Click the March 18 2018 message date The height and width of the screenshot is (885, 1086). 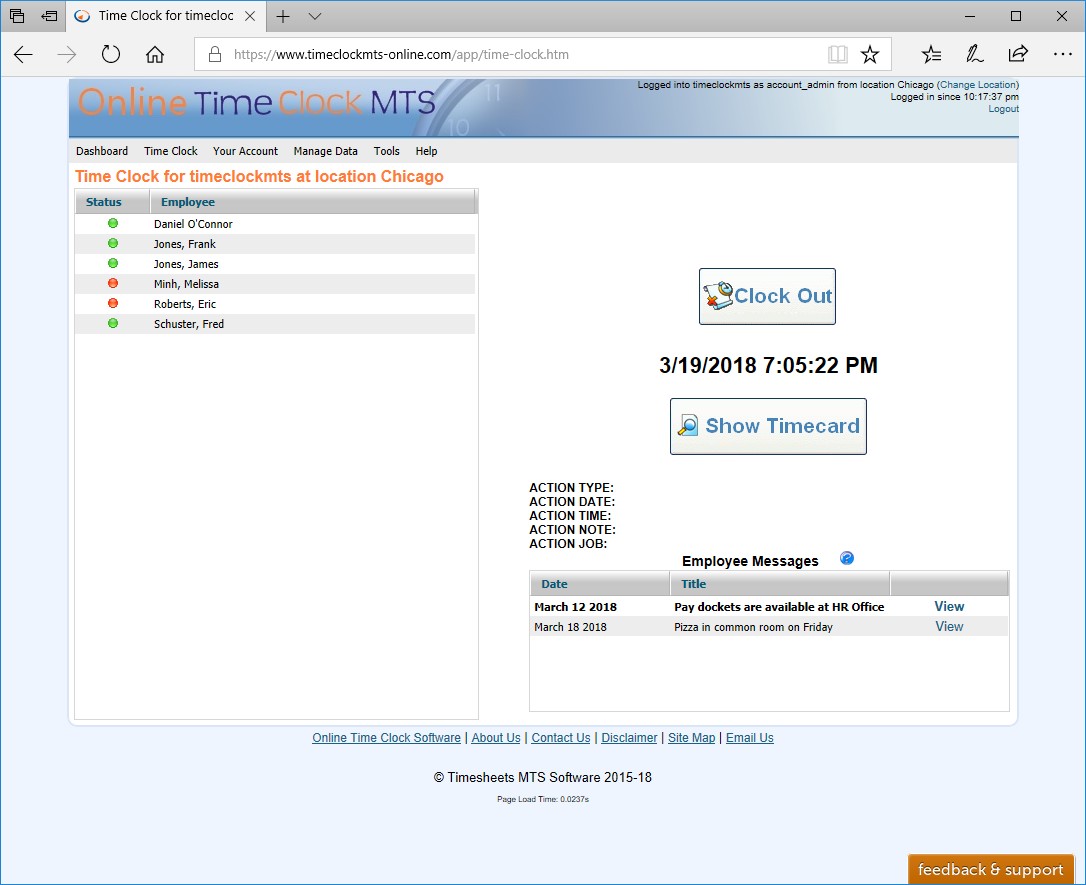coord(570,627)
